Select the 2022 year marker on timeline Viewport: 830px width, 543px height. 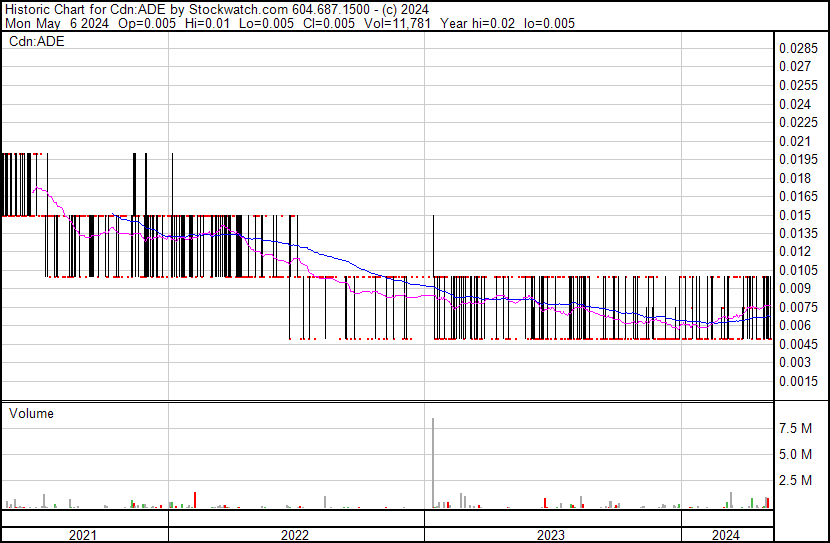pos(295,534)
